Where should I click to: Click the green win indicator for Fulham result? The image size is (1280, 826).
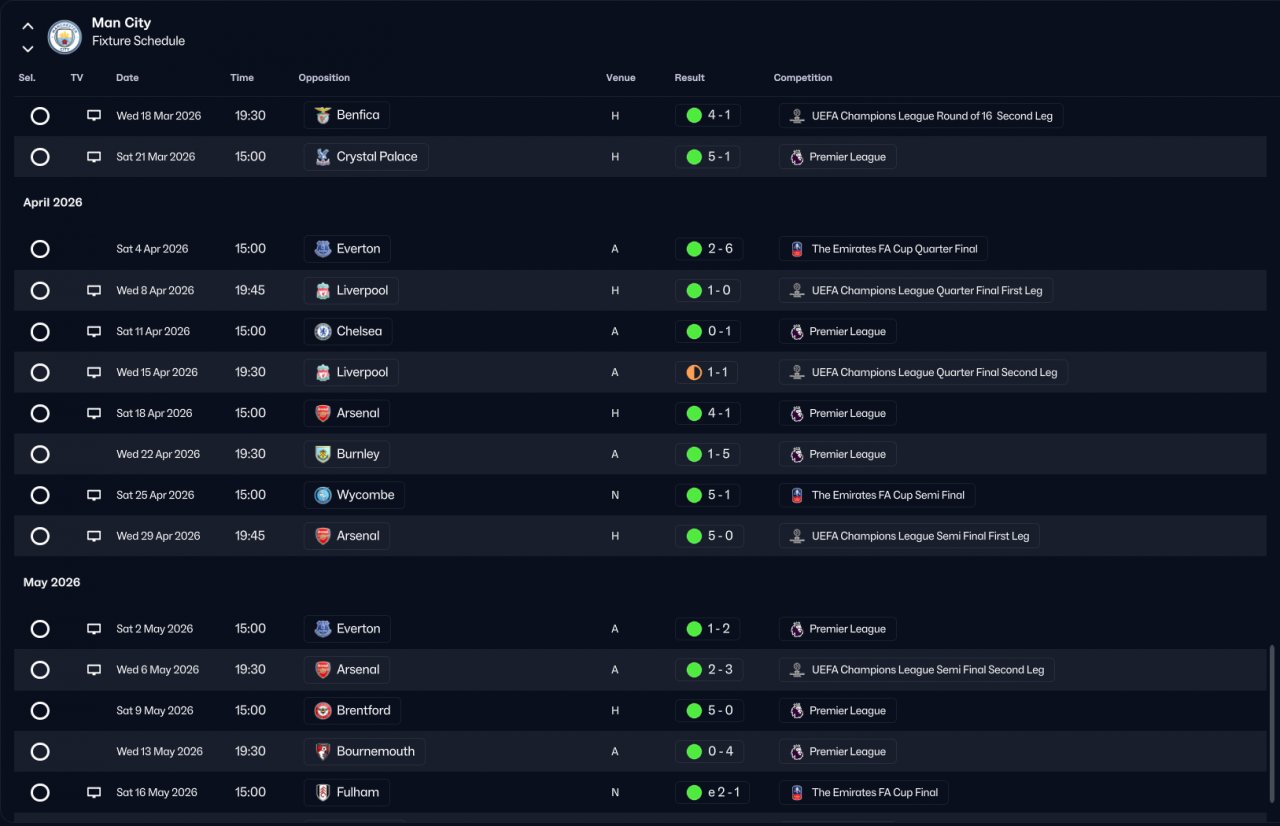[694, 793]
